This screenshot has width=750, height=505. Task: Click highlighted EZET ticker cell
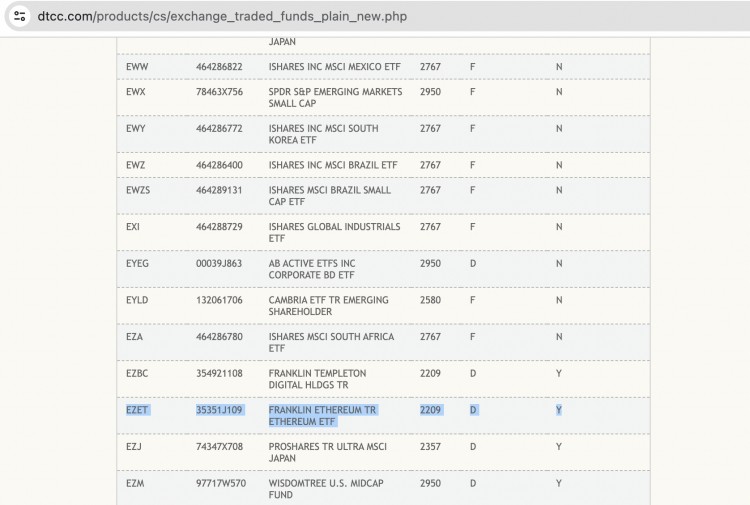137,410
